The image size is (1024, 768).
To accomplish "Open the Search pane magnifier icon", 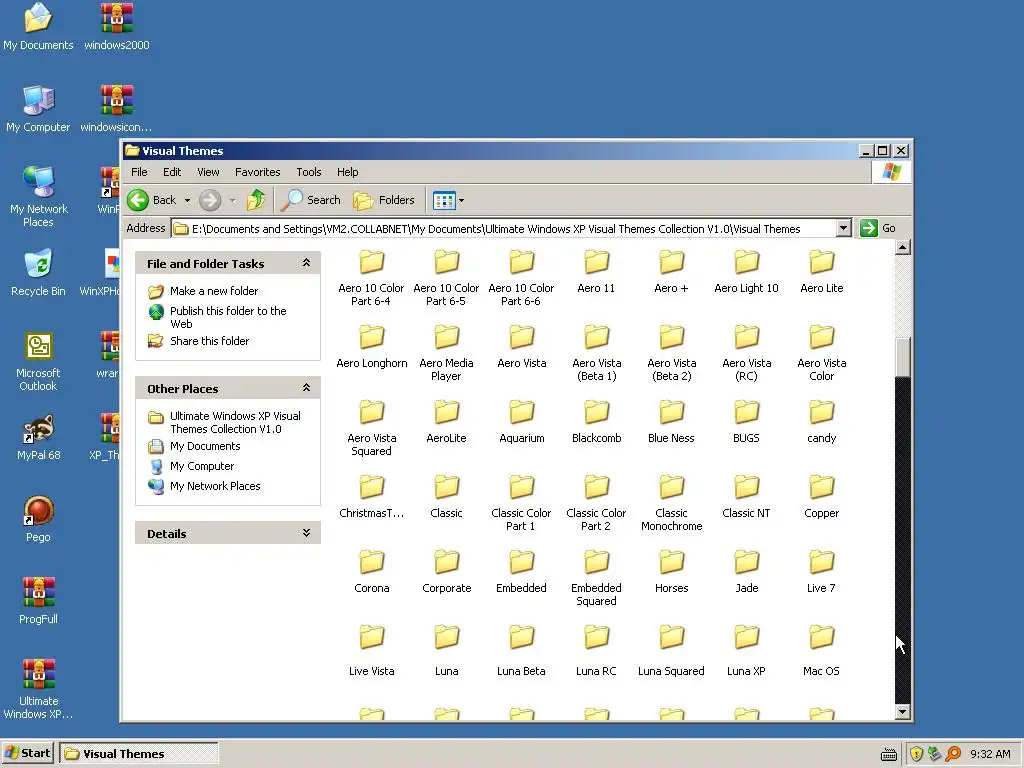I will coord(292,200).
